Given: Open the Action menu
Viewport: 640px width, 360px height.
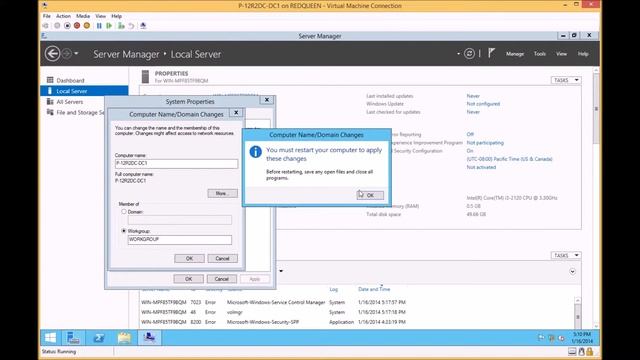Looking at the screenshot, I should 63,16.
